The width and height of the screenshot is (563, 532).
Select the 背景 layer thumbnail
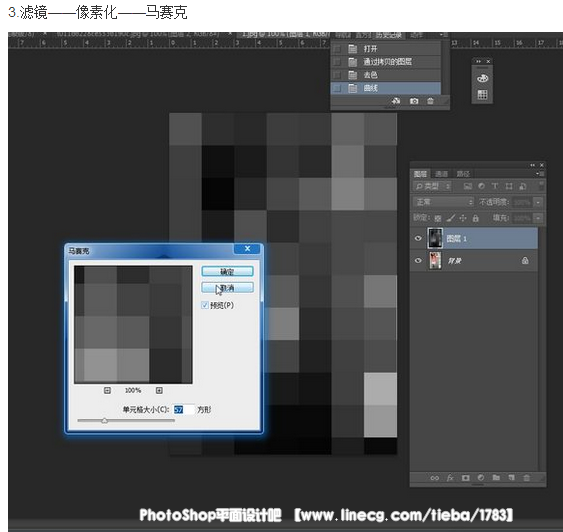(x=435, y=260)
